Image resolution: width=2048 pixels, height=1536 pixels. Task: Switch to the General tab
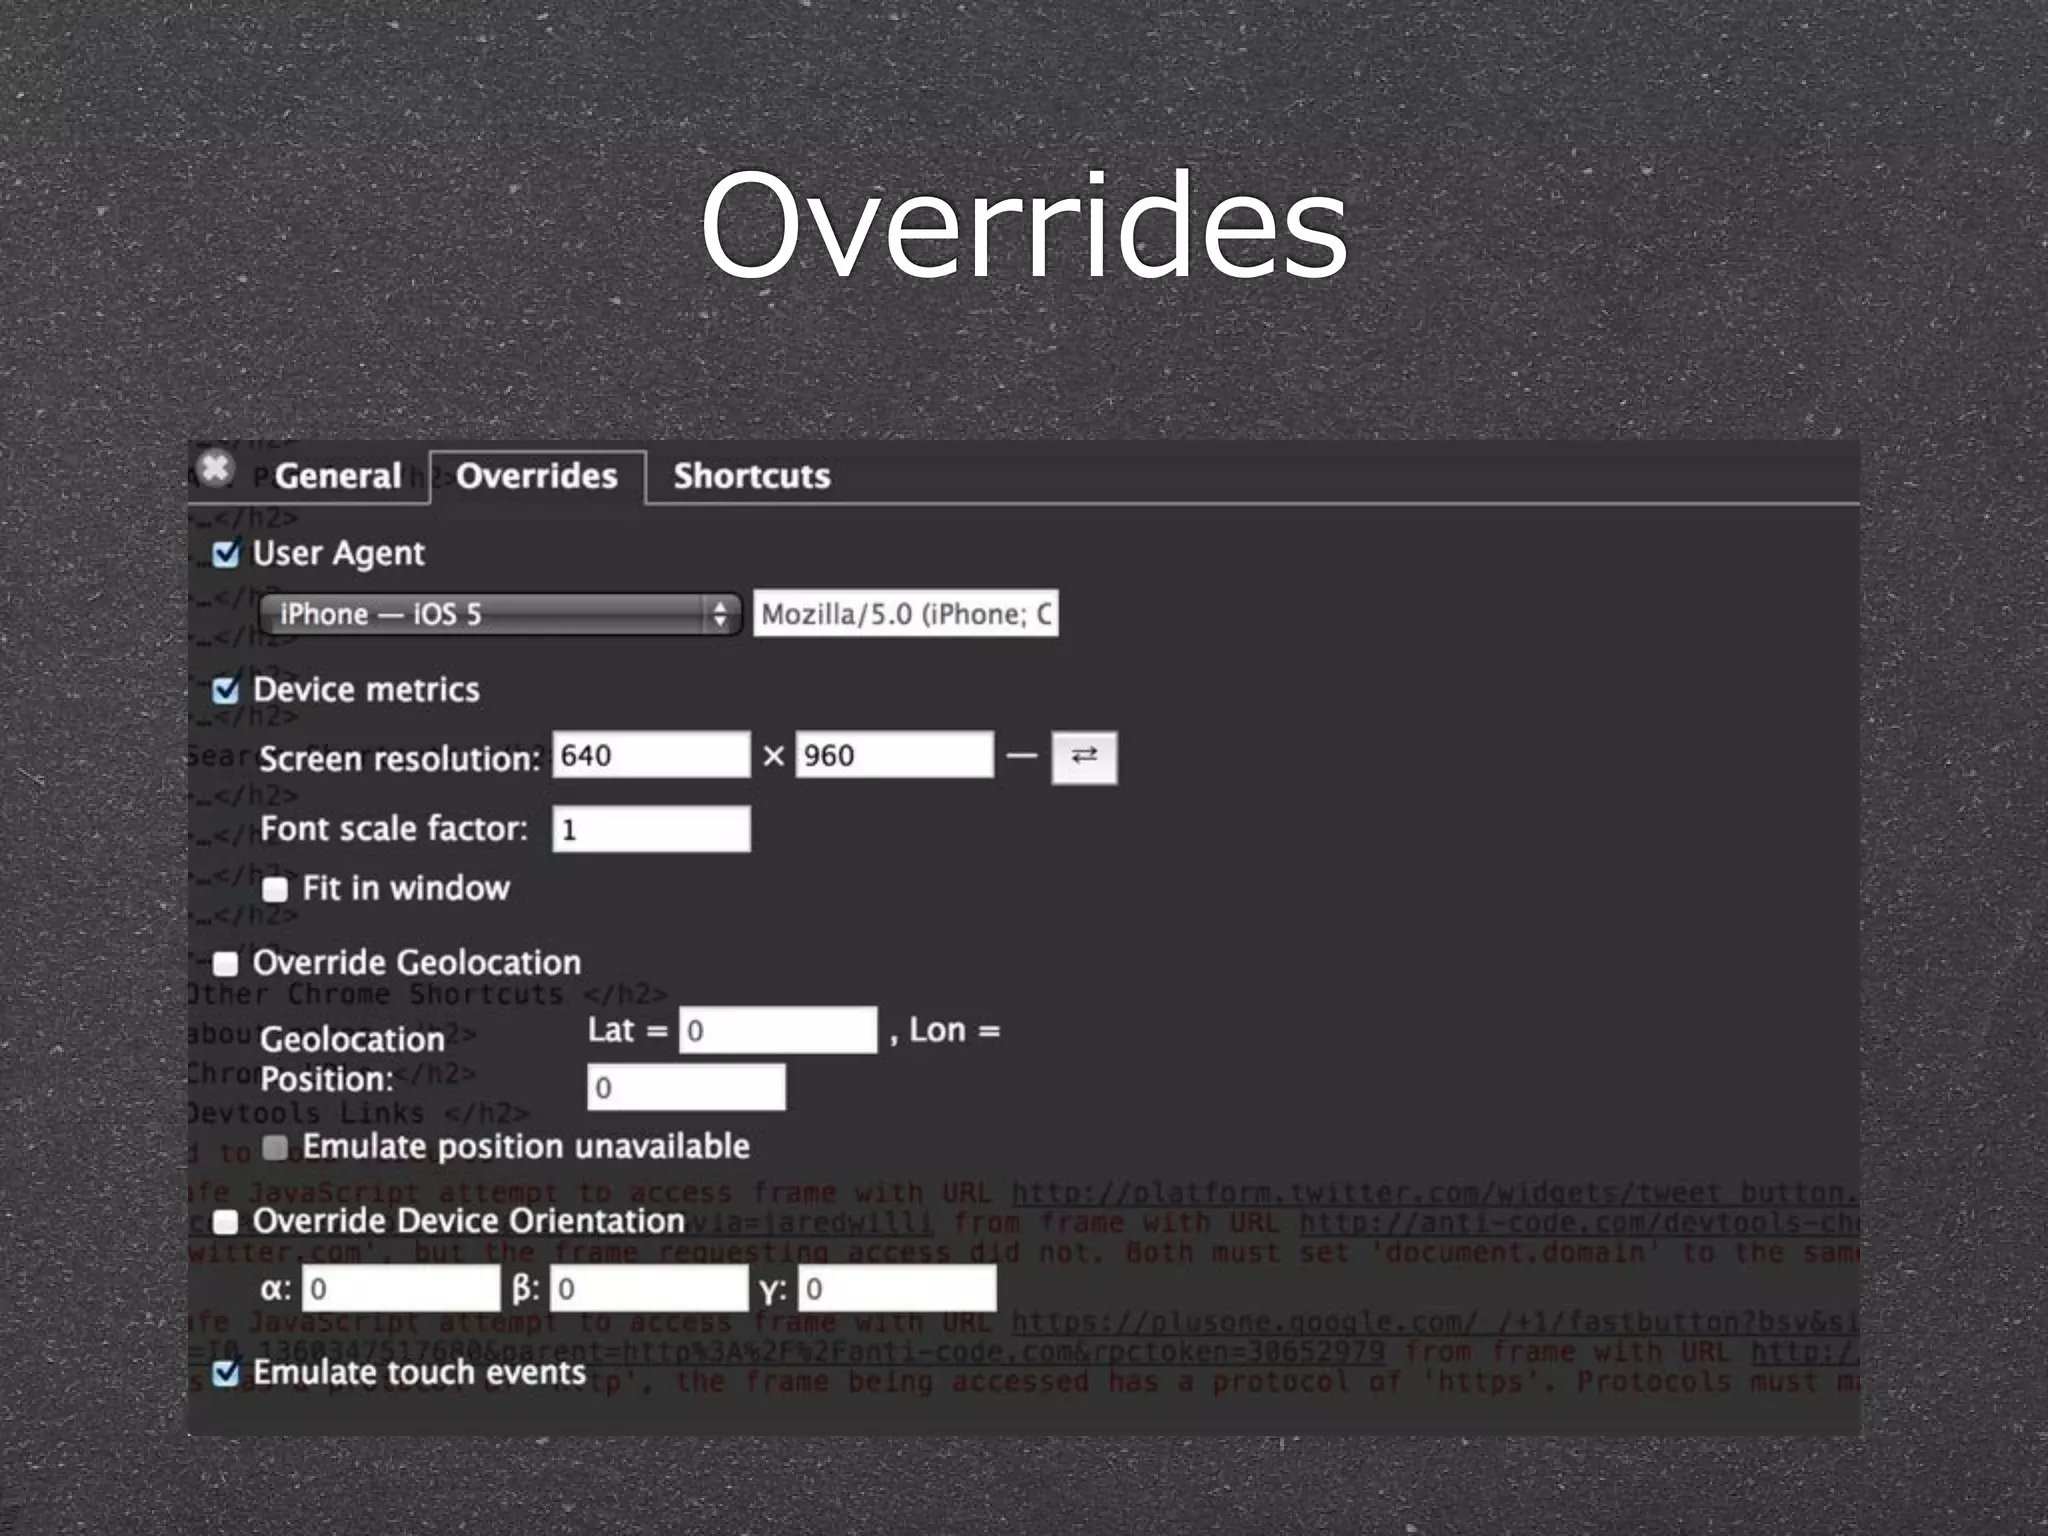tap(338, 476)
